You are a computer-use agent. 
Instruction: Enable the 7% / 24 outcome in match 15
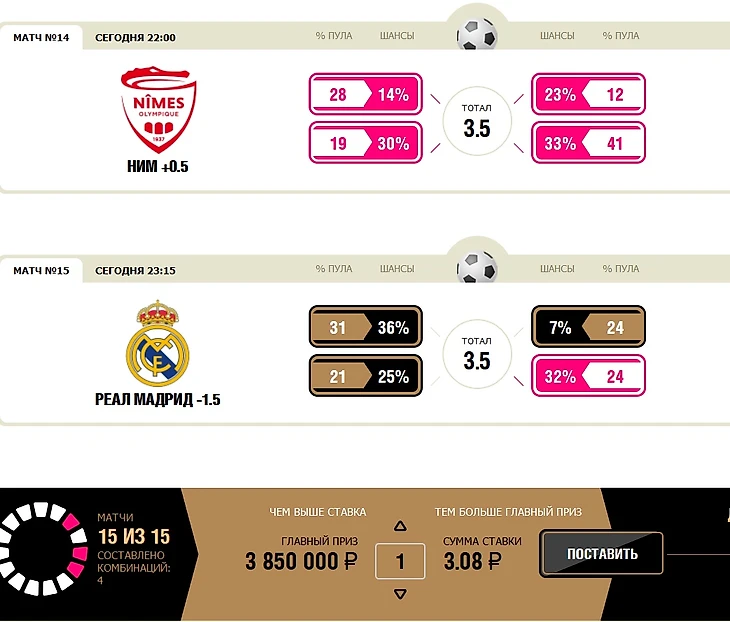tap(588, 327)
